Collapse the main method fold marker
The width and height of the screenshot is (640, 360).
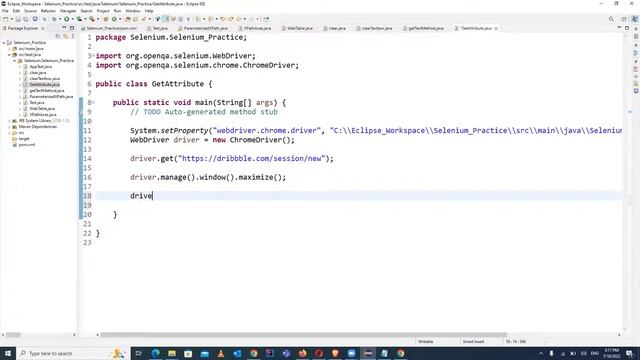pos(93,102)
